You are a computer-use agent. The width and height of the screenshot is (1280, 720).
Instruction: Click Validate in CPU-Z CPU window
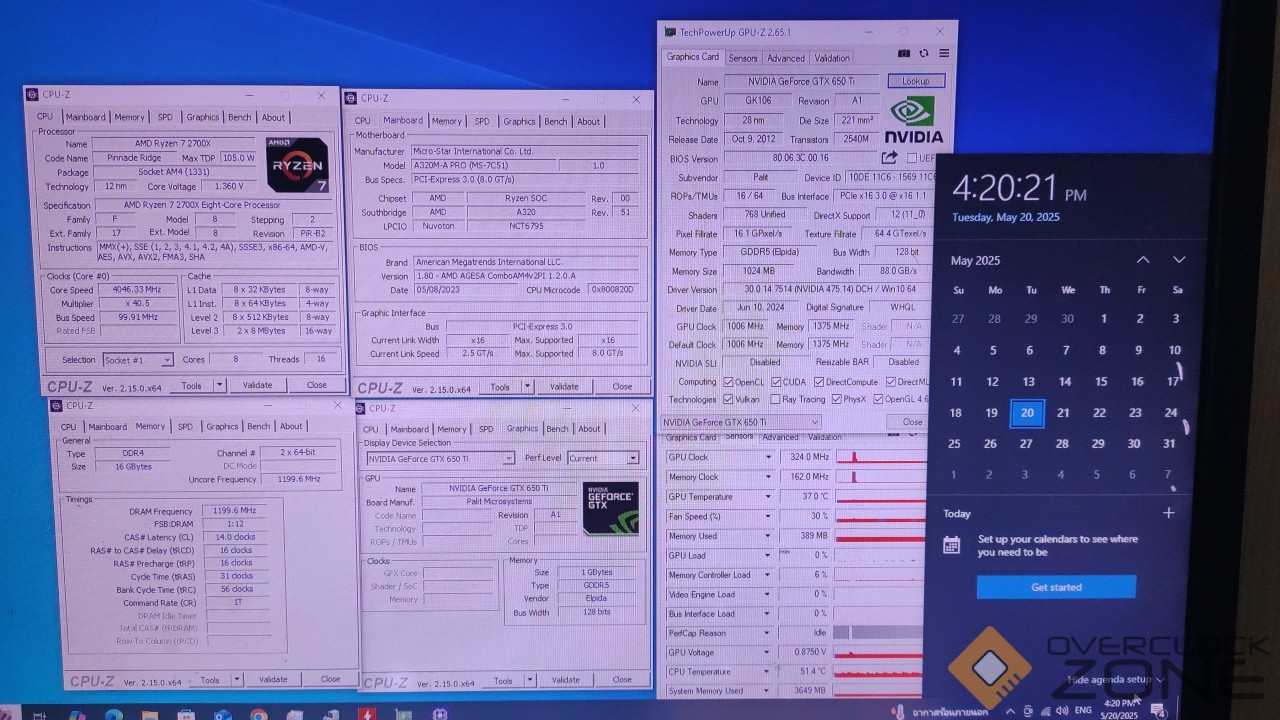[x=257, y=385]
